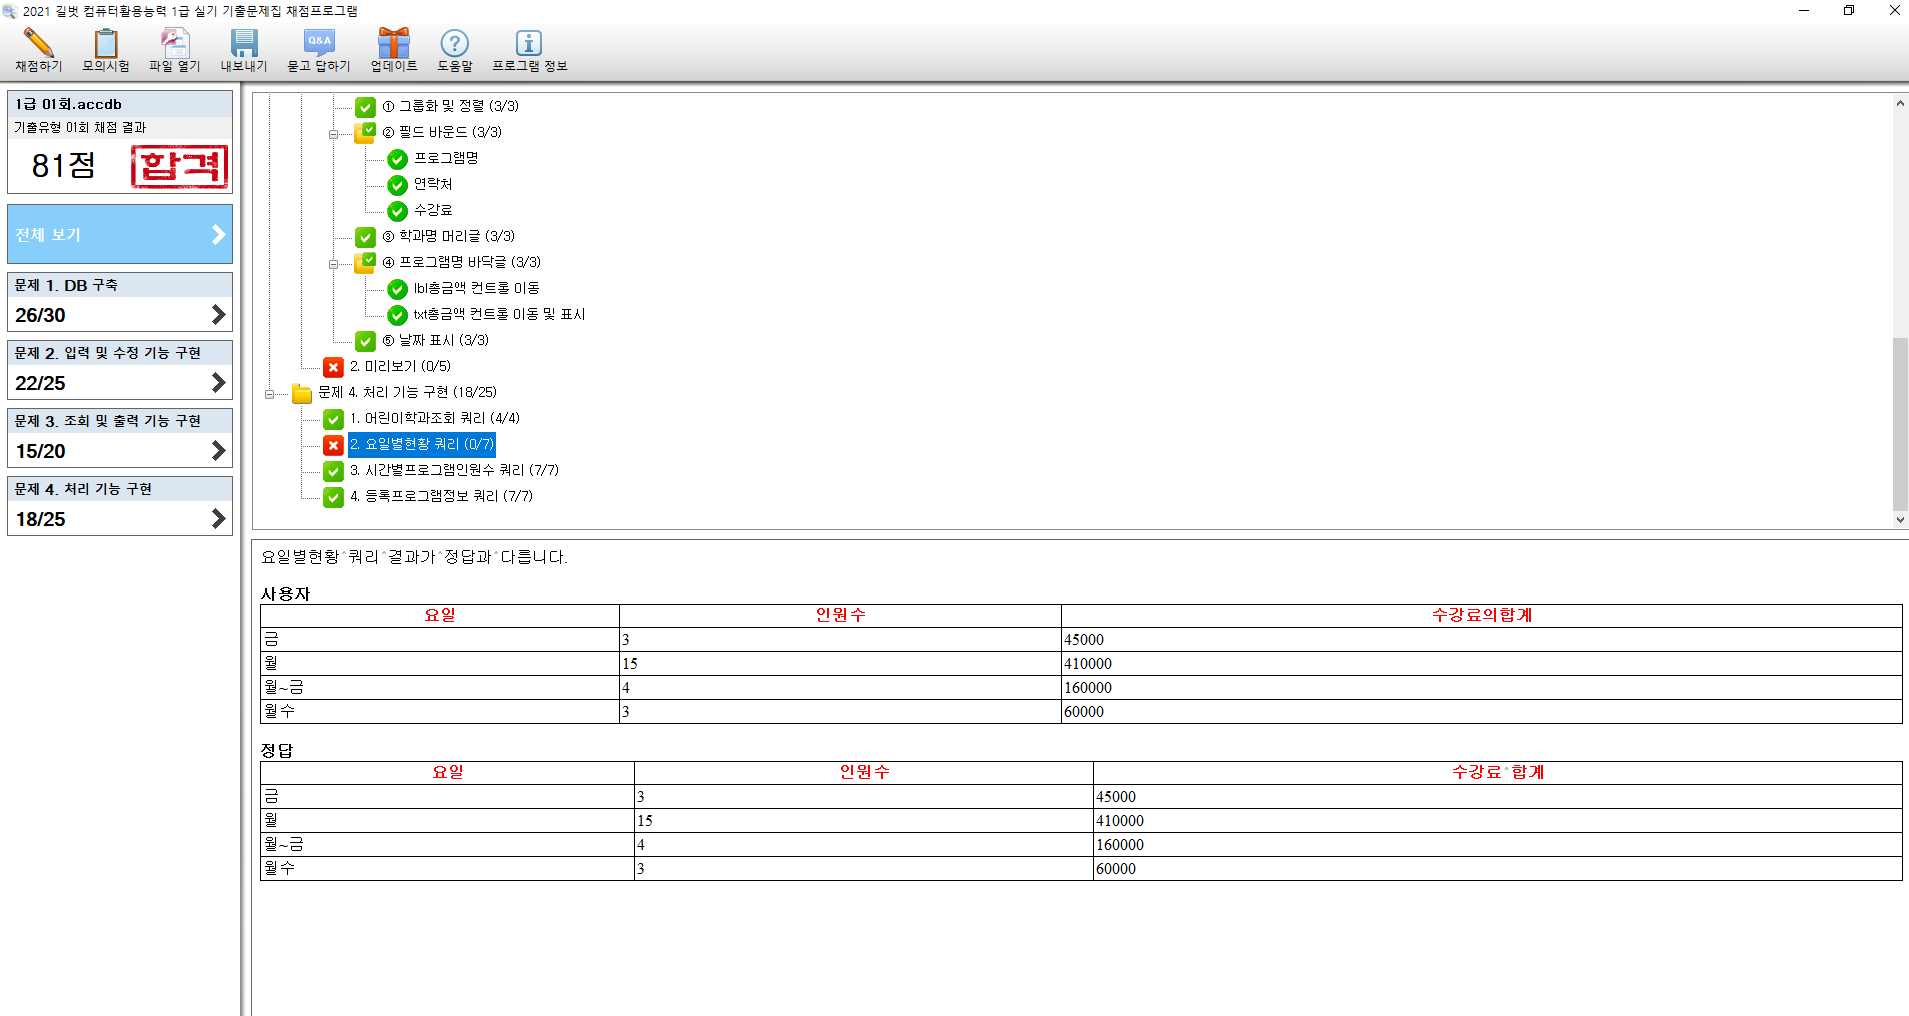Click green check beside 어린이학과조회 쿼리
This screenshot has height=1016, width=1909.
[333, 419]
